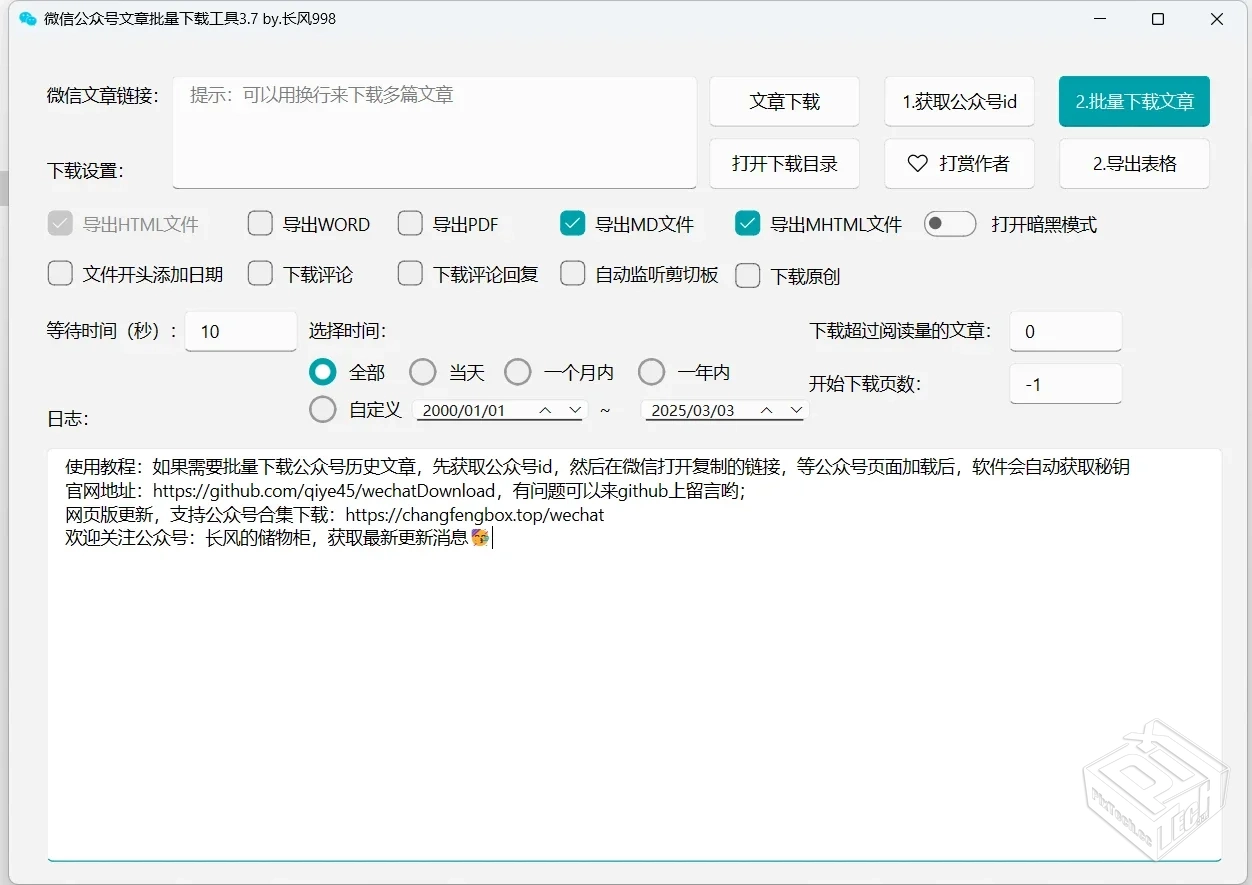Screen dimensions: 1252x885
Task: Disable the 导出MD文件 checkbox
Action: click(x=572, y=224)
